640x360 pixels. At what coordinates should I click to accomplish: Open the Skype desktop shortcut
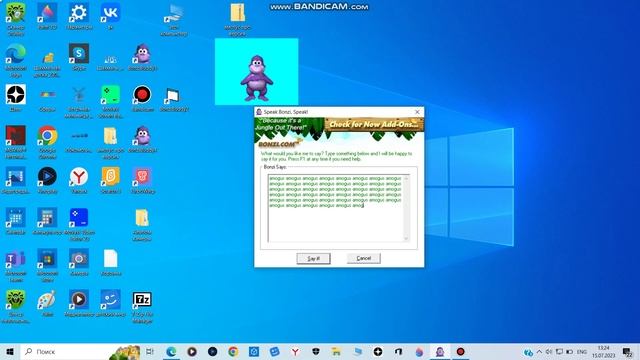coord(79,57)
